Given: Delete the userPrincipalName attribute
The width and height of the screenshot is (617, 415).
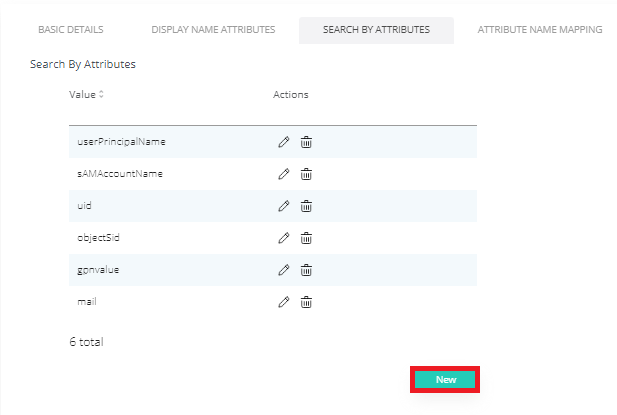Looking at the screenshot, I should (307, 142).
